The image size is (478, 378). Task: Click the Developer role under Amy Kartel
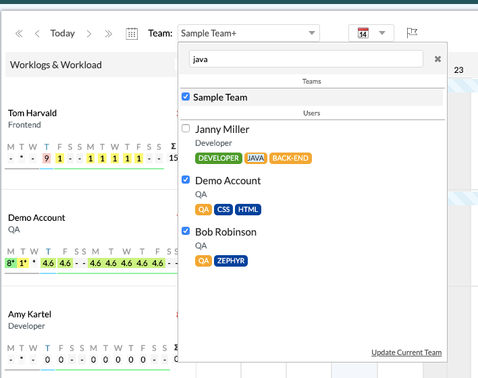(x=26, y=326)
